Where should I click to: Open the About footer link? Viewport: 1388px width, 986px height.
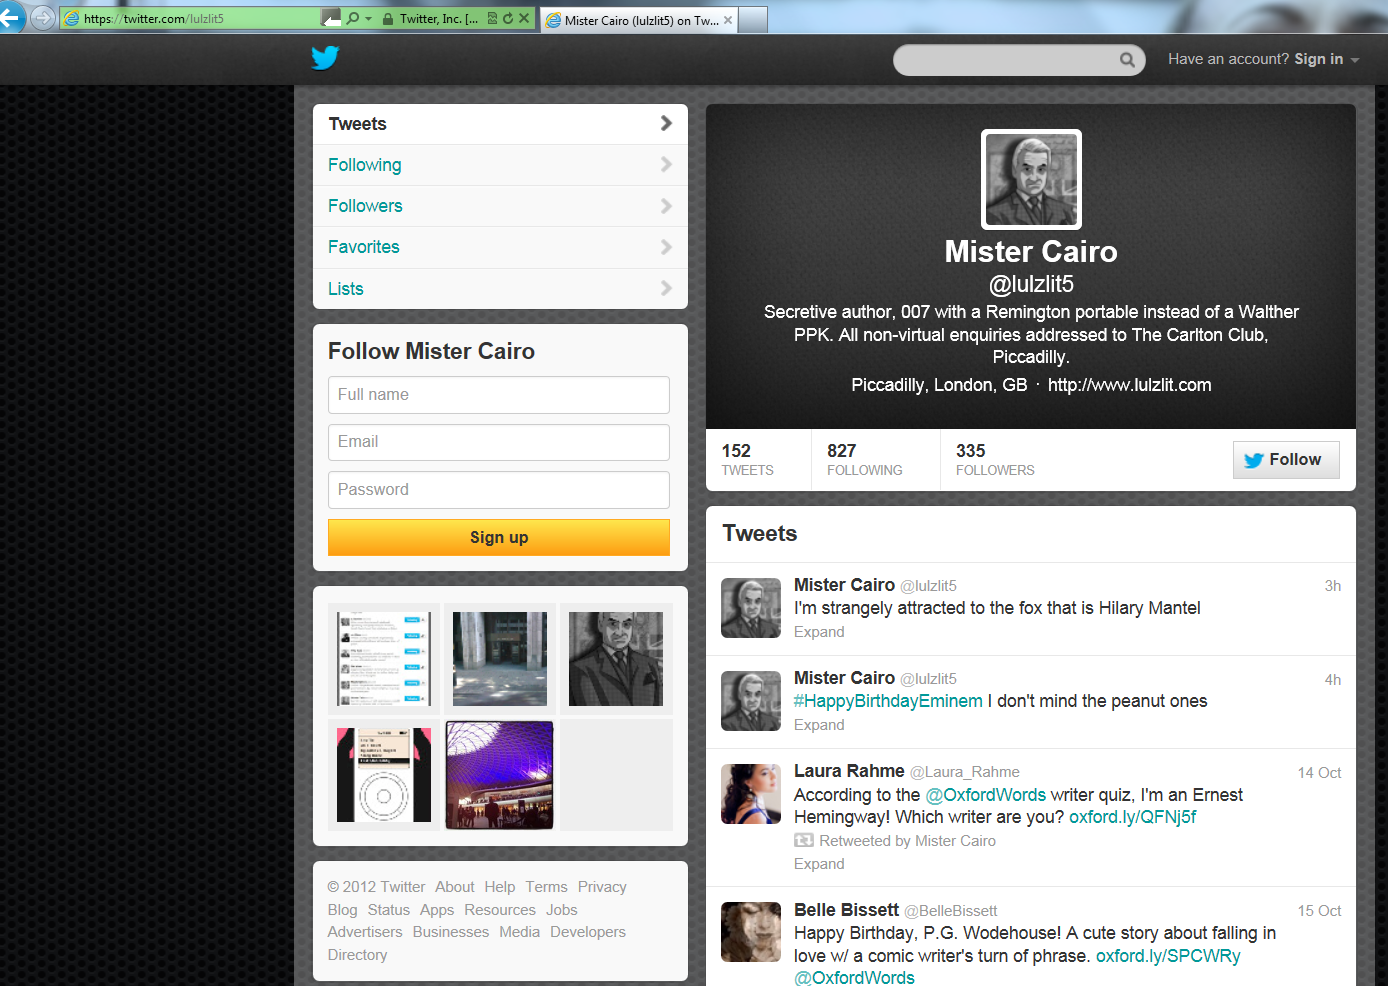click(x=454, y=887)
